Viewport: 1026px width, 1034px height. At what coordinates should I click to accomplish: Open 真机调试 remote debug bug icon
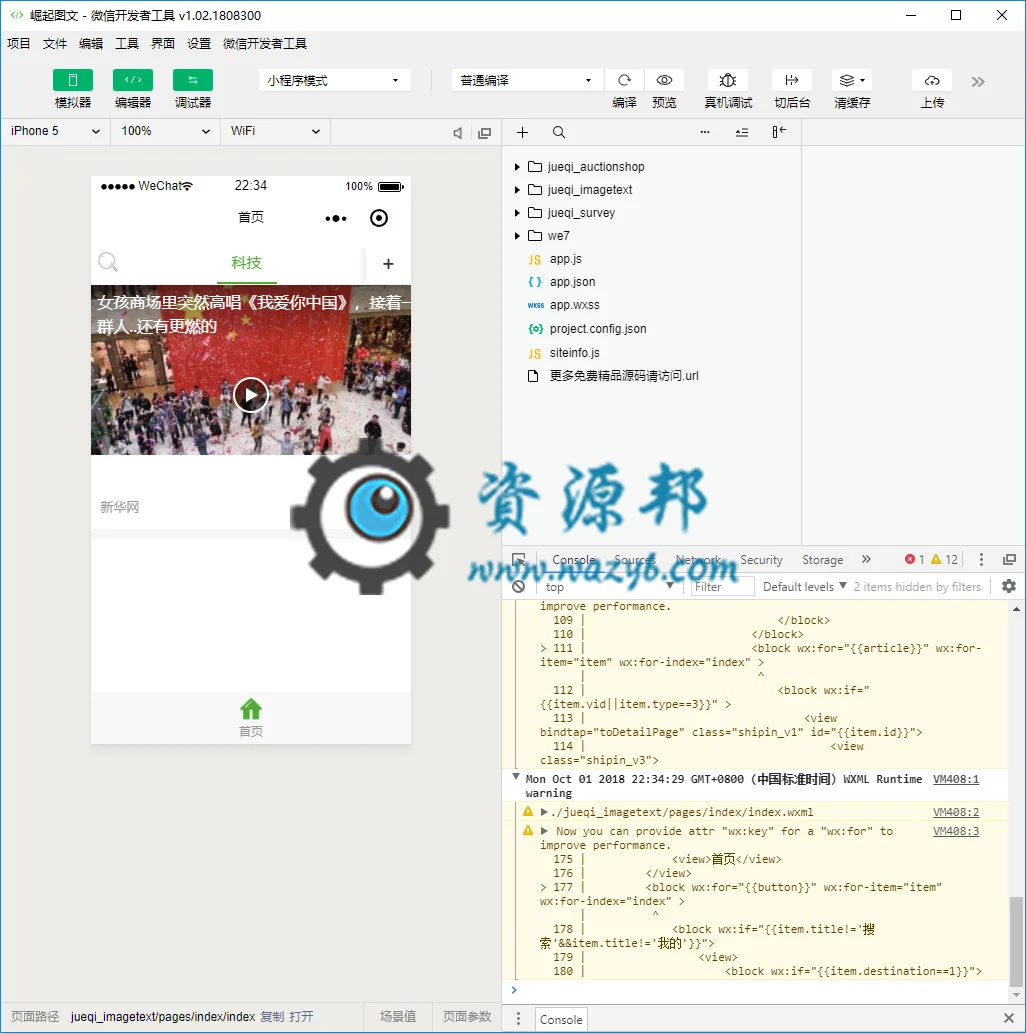[x=727, y=80]
